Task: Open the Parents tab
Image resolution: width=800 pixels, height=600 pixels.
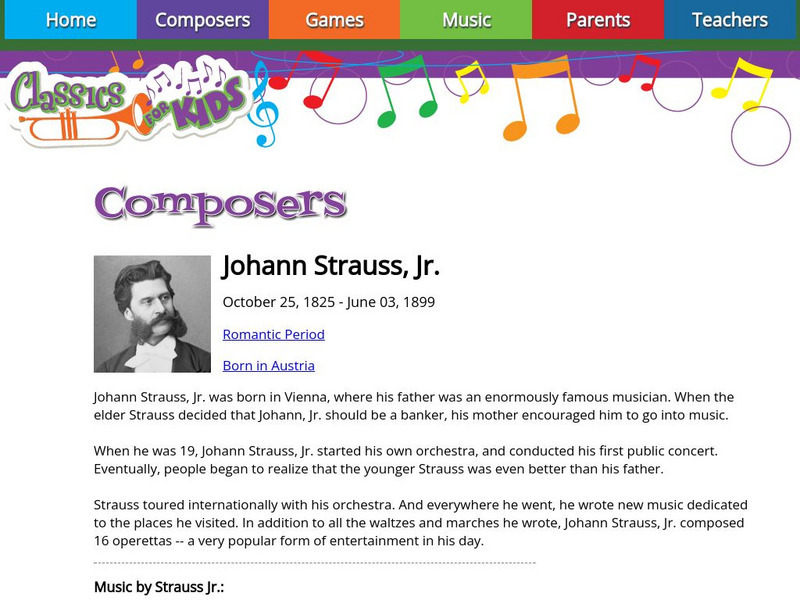Action: click(x=598, y=20)
